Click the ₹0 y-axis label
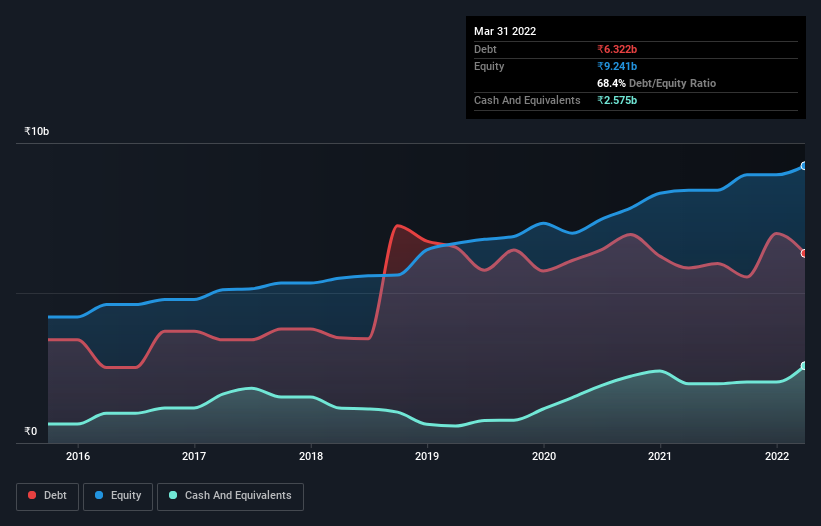Image resolution: width=821 pixels, height=526 pixels. (31, 431)
